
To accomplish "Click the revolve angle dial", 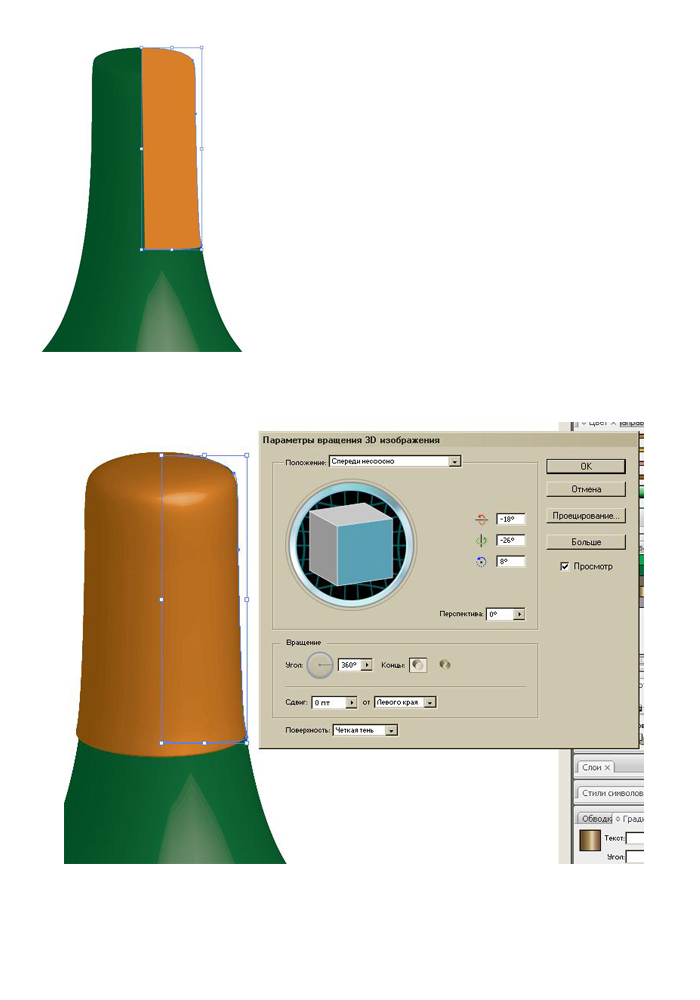I will coord(319,665).
